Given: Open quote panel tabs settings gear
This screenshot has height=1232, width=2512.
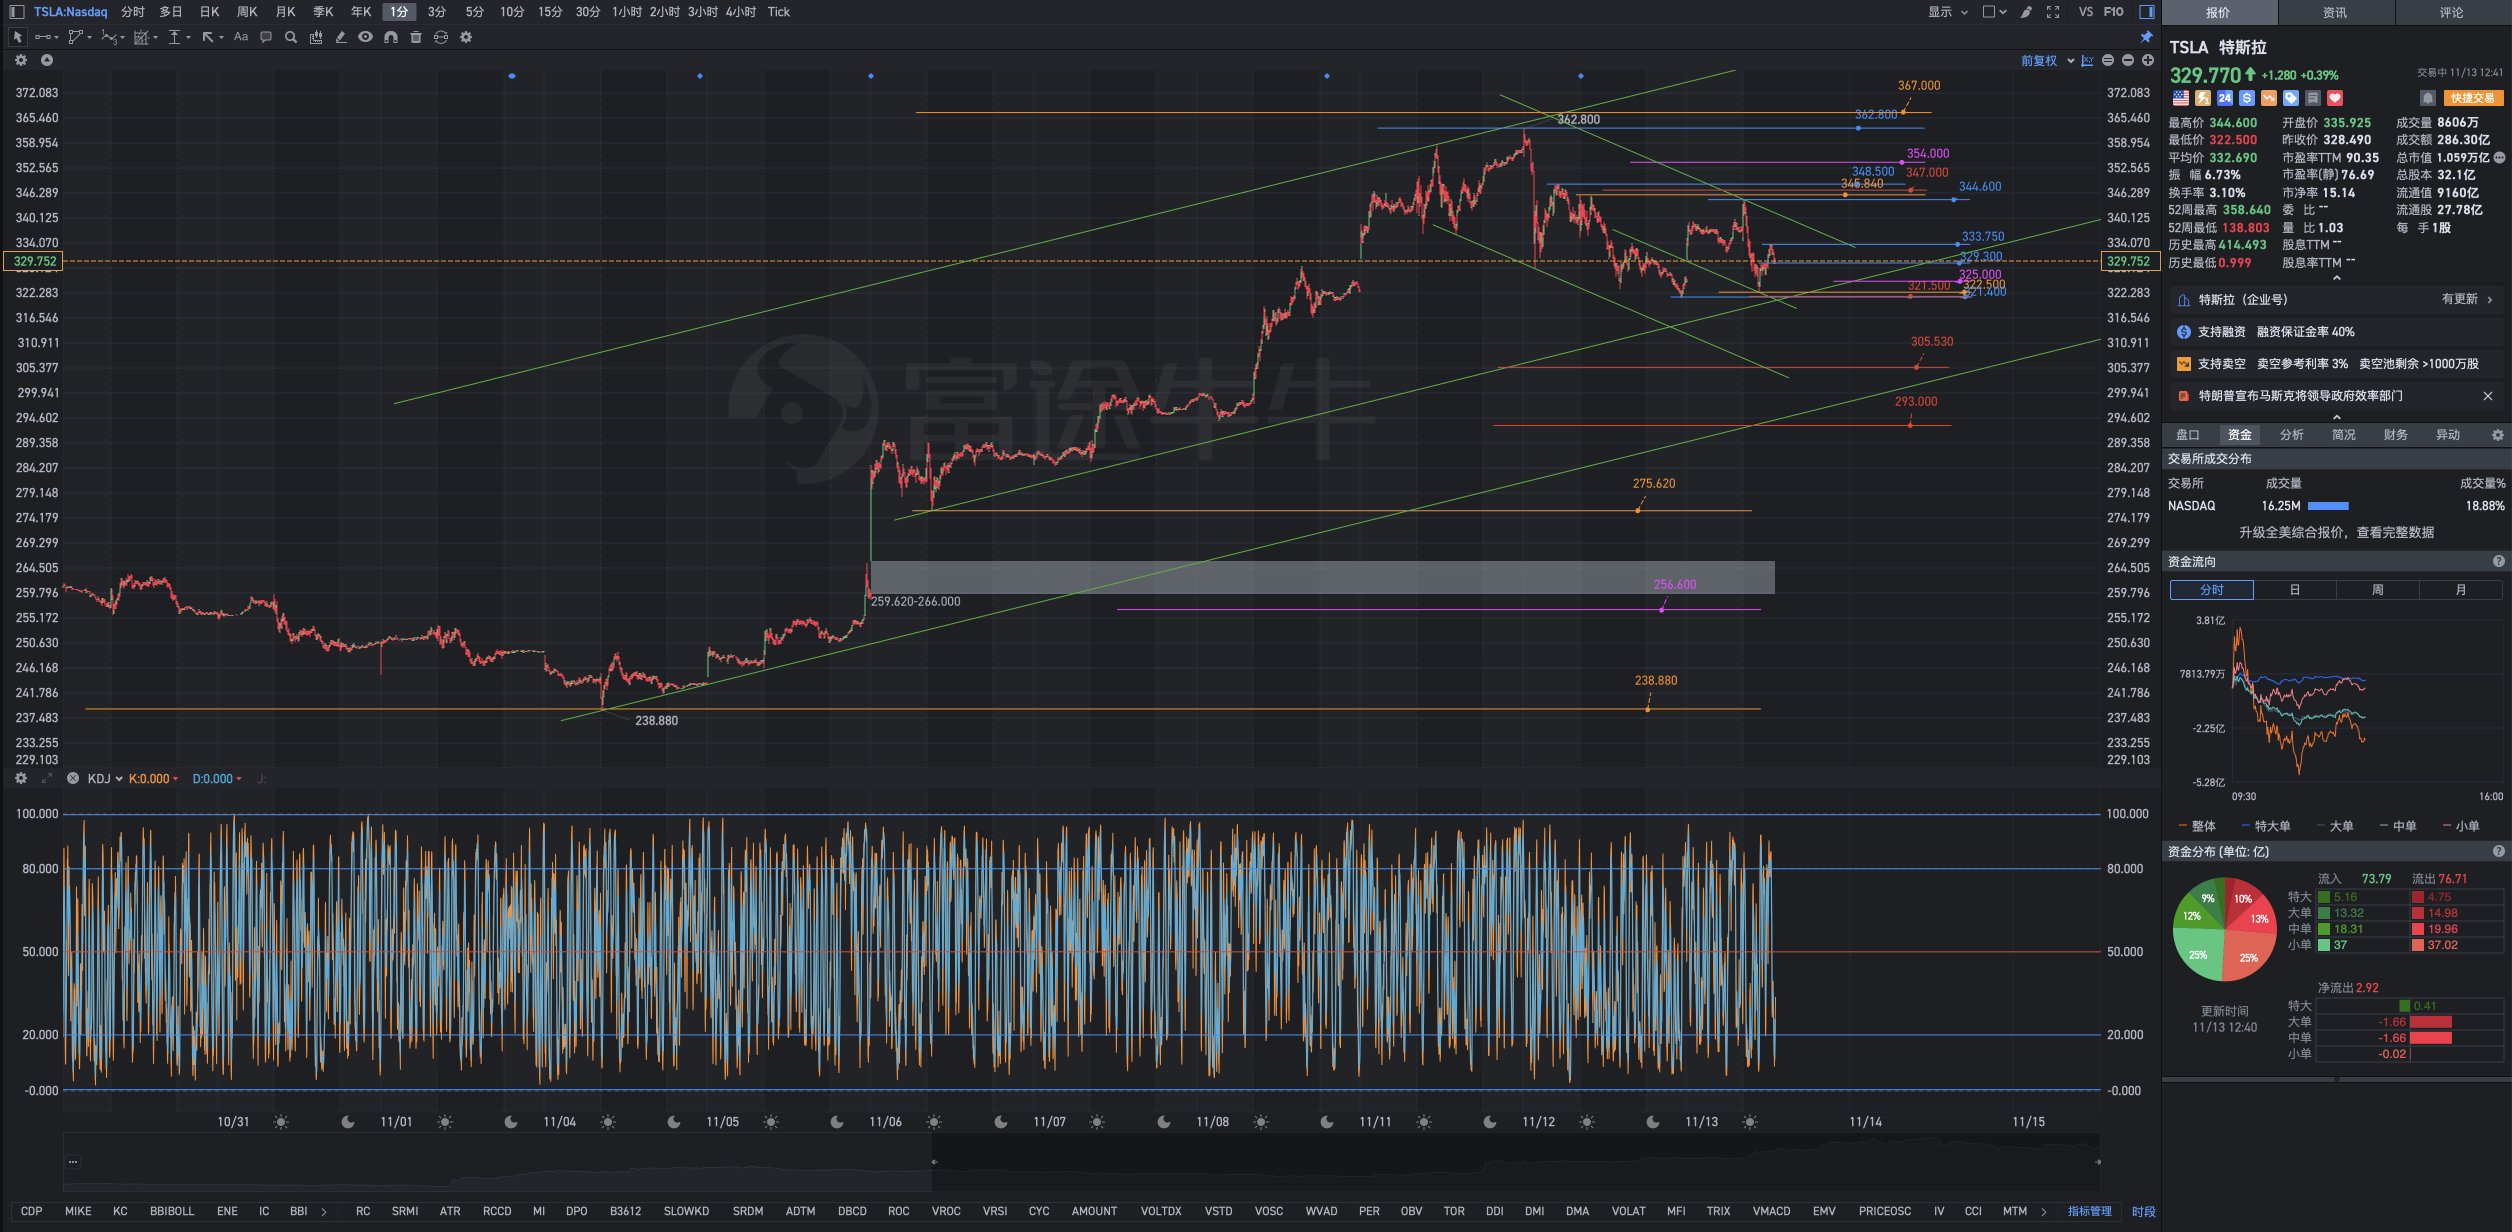Looking at the screenshot, I should pos(2497,435).
